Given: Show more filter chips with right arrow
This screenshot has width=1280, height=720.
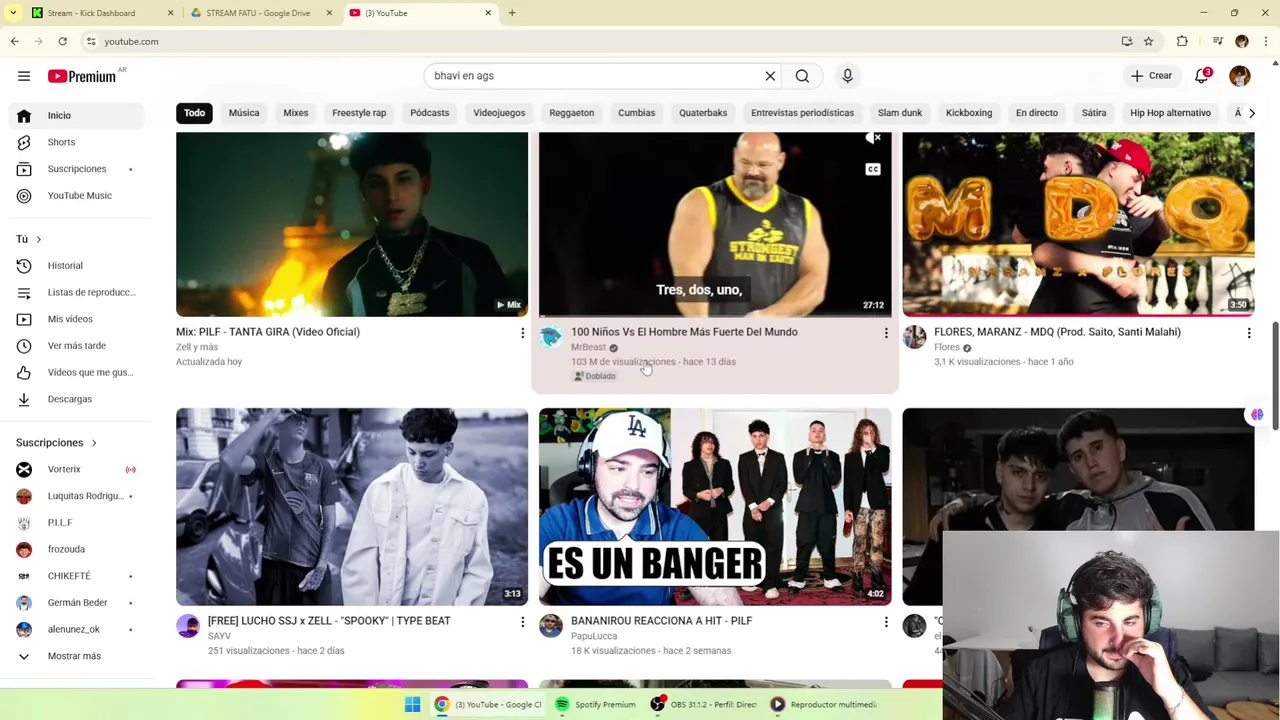Looking at the screenshot, I should coord(1251,113).
